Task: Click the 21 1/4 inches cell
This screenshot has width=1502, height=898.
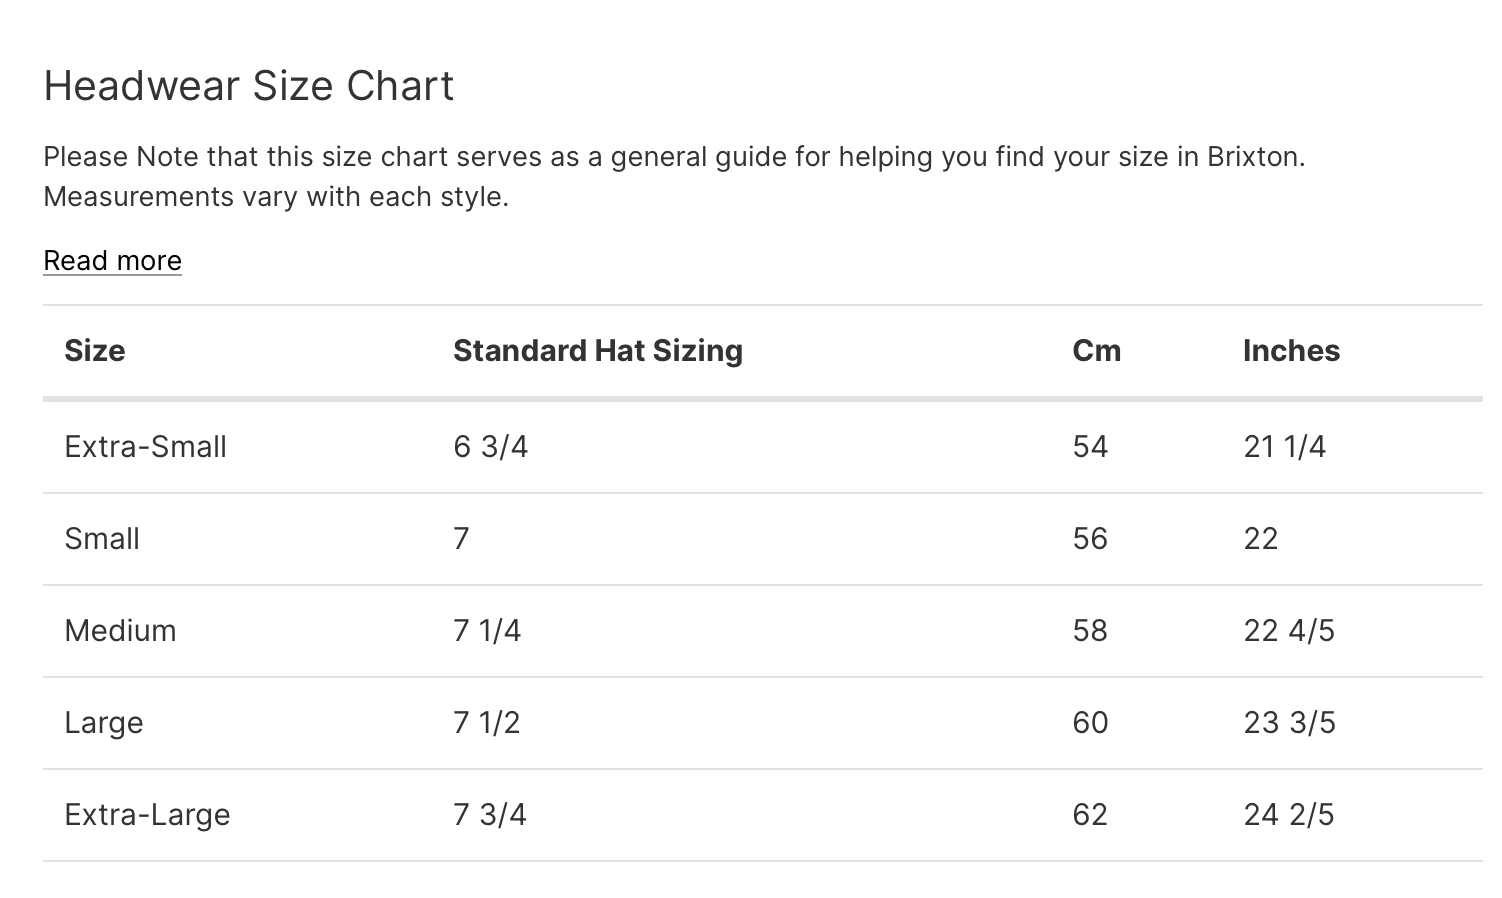Action: (x=1284, y=447)
